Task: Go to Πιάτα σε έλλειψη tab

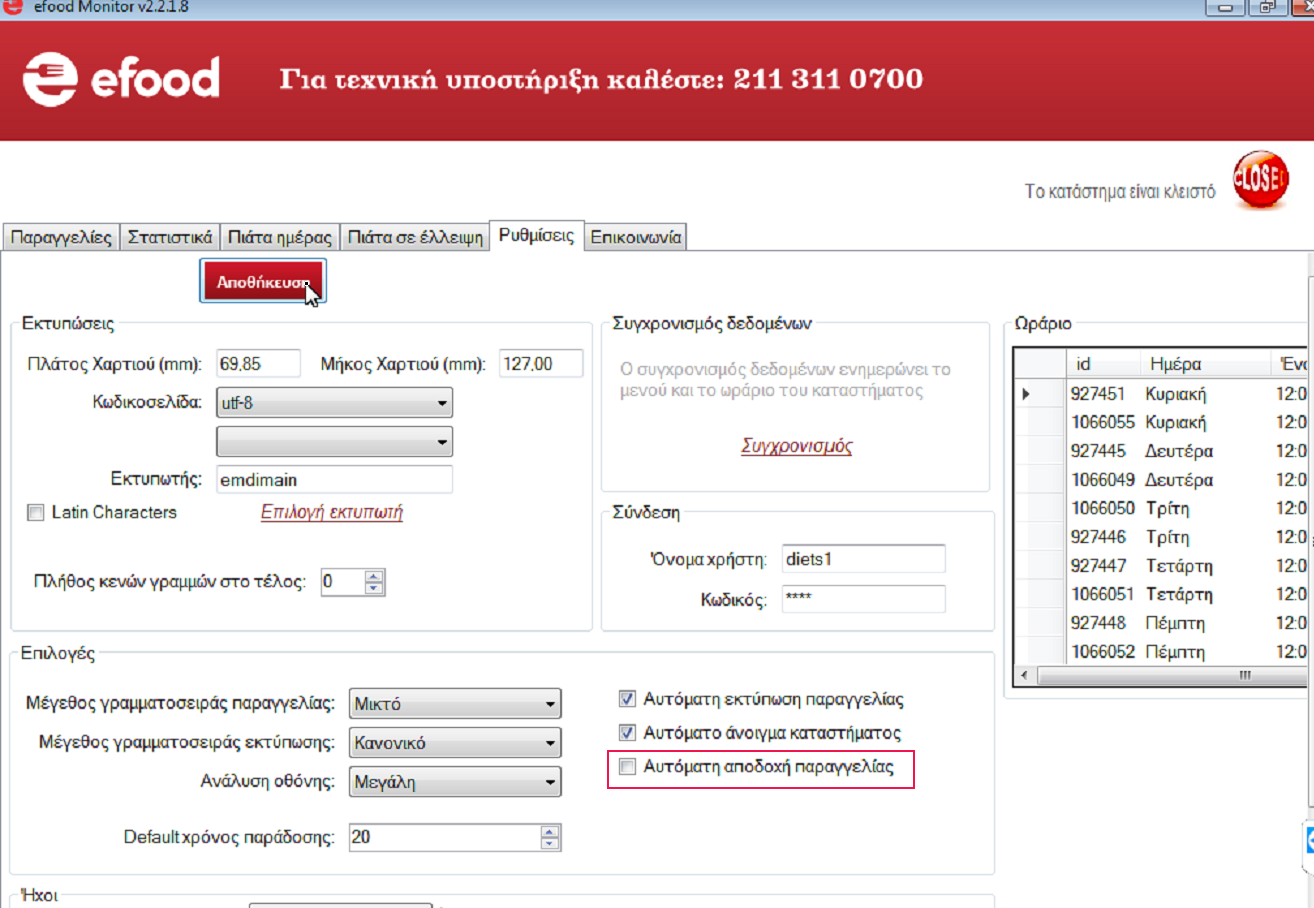Action: [414, 238]
